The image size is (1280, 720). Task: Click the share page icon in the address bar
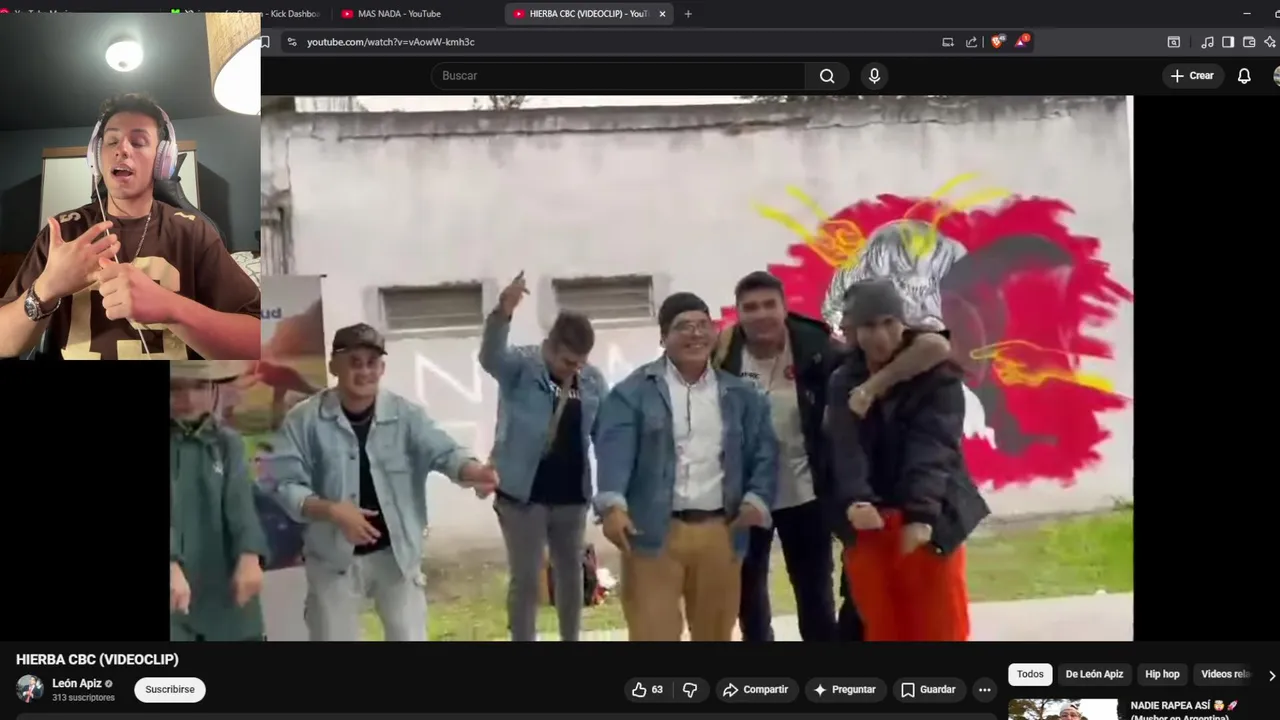pyautogui.click(x=971, y=42)
